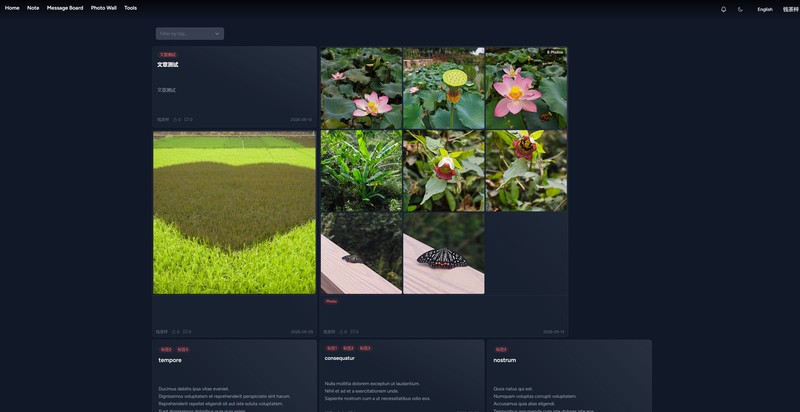Open the tempore article title
800x412 pixels.
coord(170,360)
